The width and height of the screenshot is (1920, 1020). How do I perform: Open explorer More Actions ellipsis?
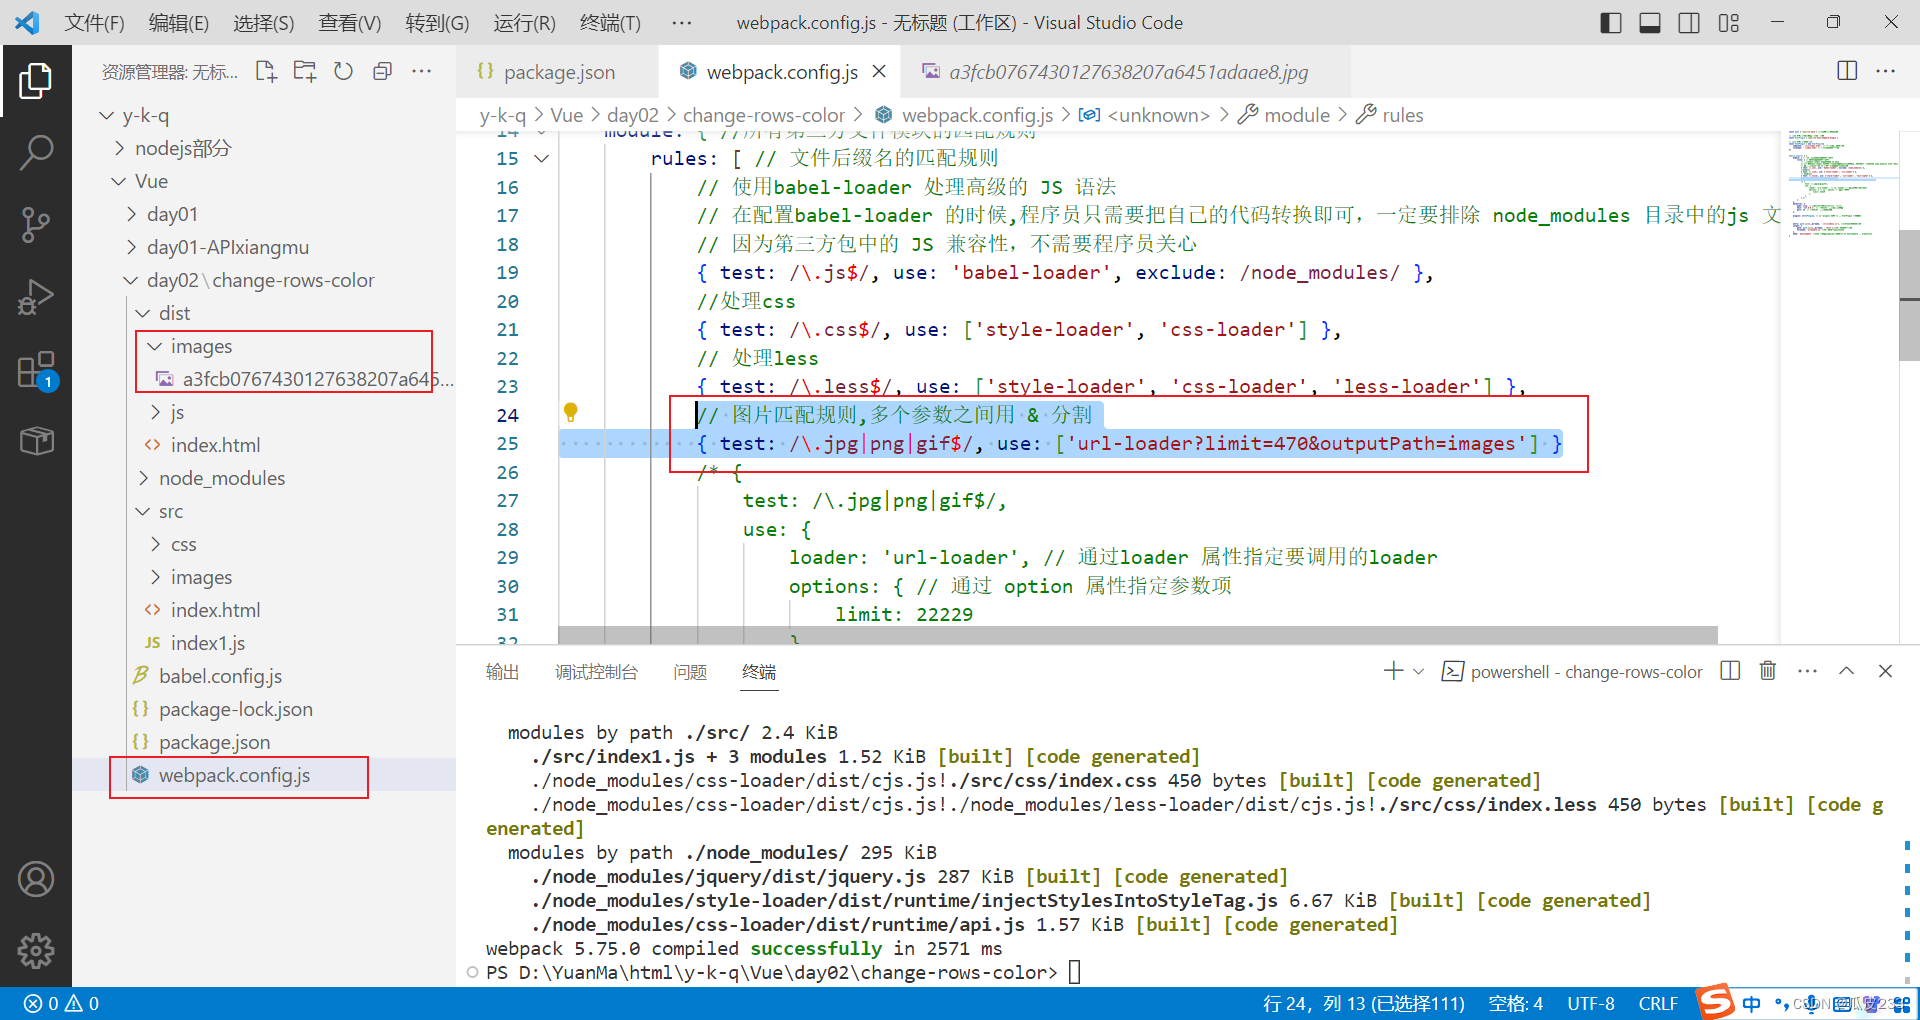point(422,71)
